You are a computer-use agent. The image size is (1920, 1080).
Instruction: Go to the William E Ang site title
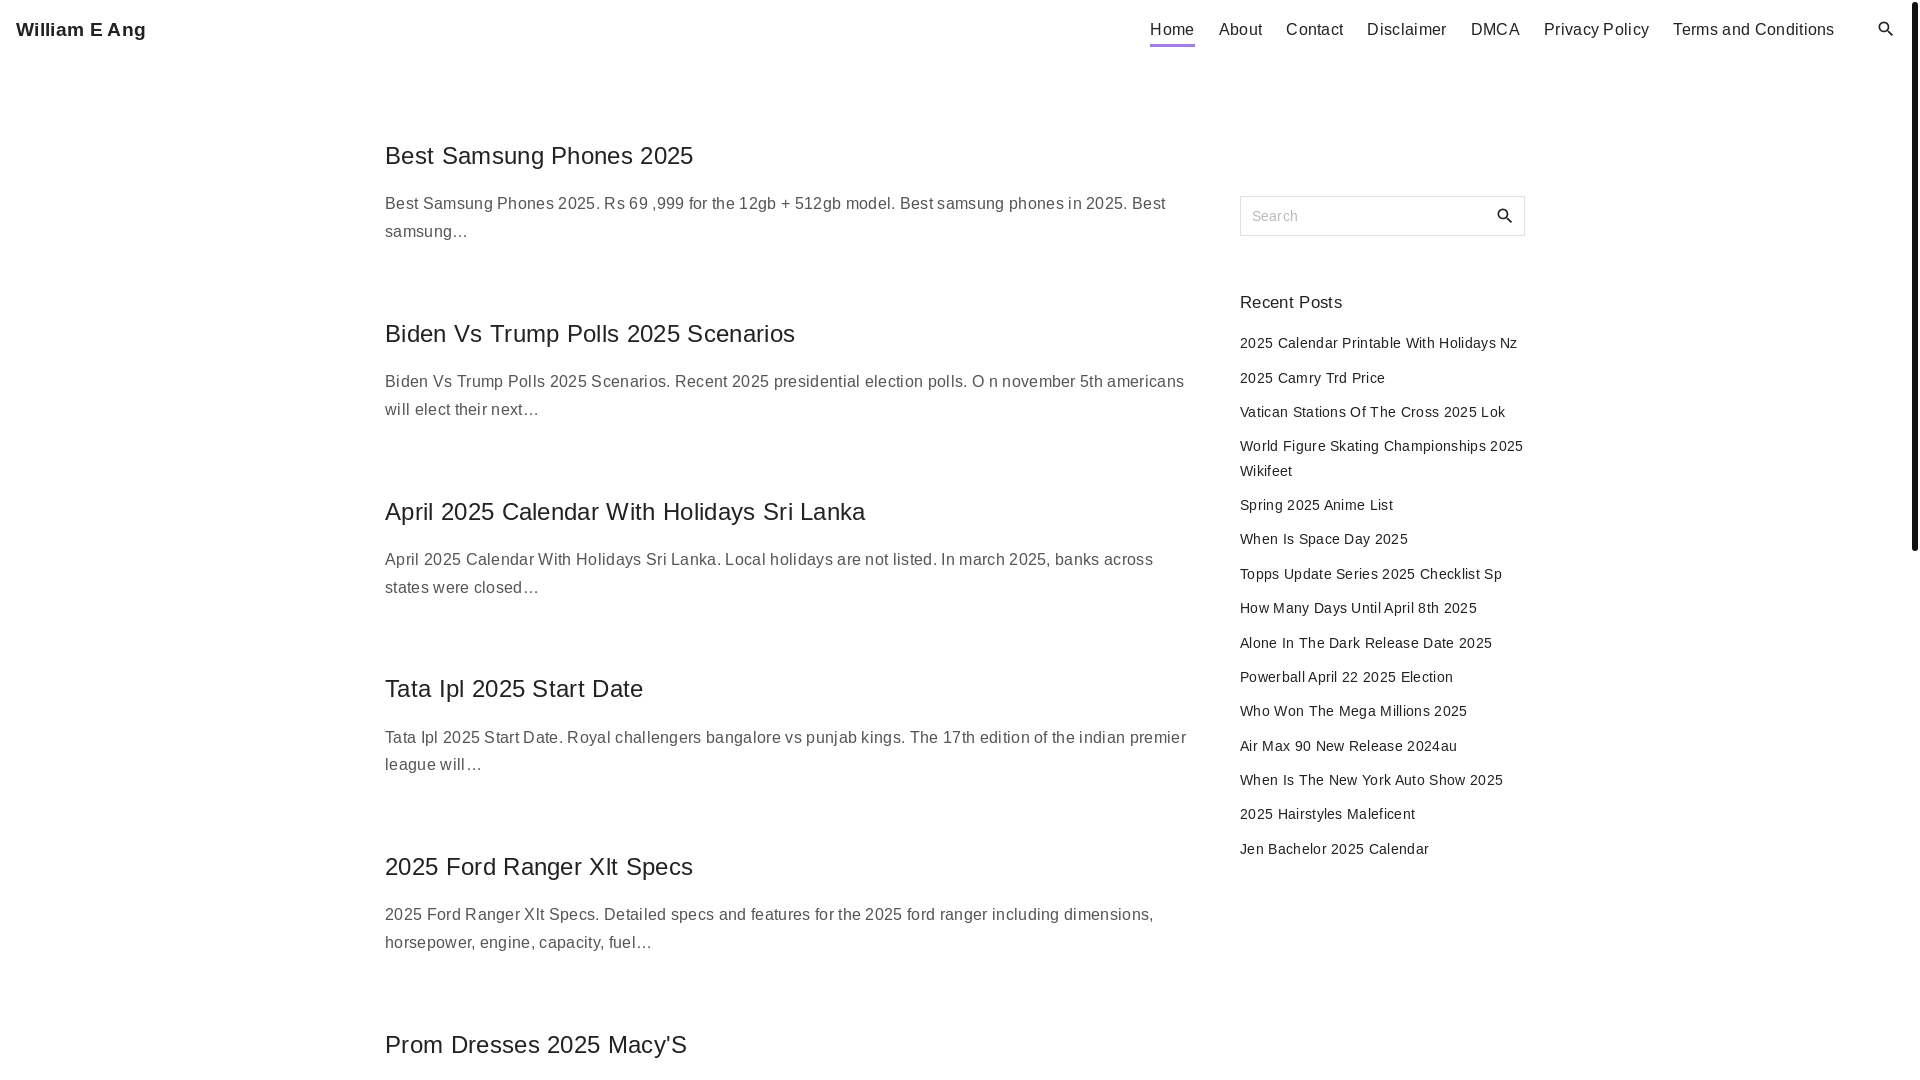point(81,30)
